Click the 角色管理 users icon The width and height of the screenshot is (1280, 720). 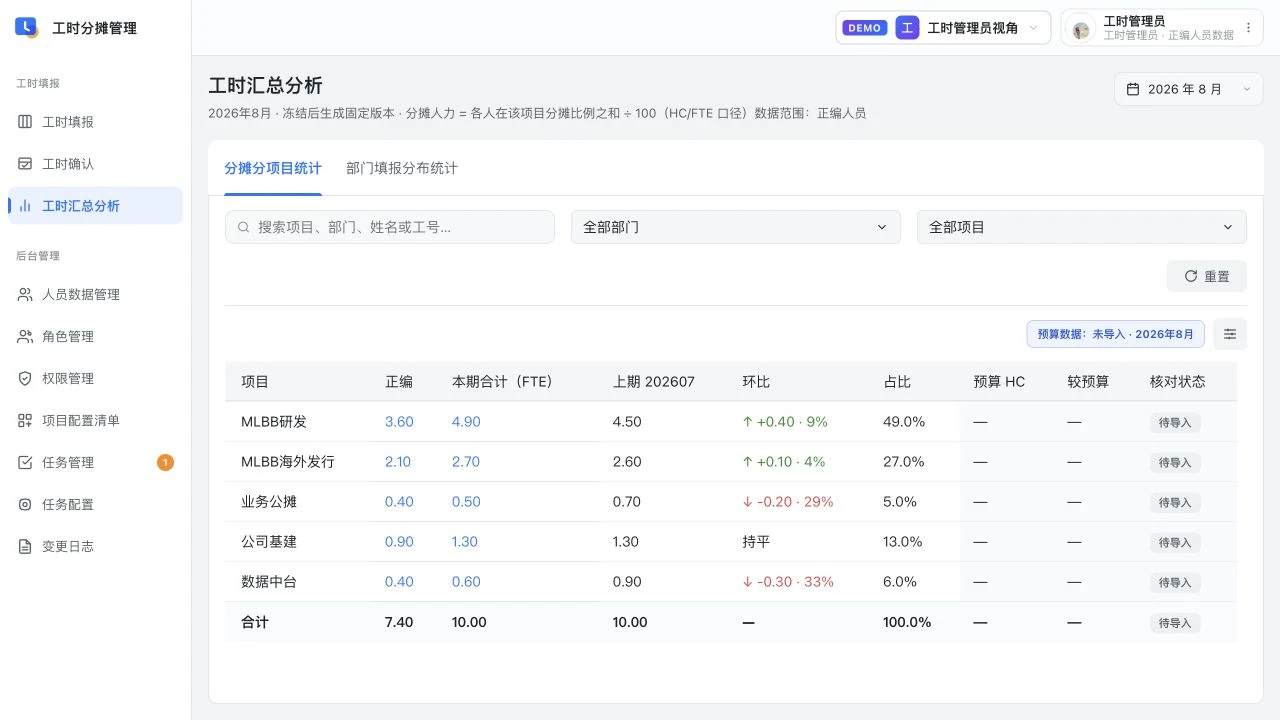(25, 337)
